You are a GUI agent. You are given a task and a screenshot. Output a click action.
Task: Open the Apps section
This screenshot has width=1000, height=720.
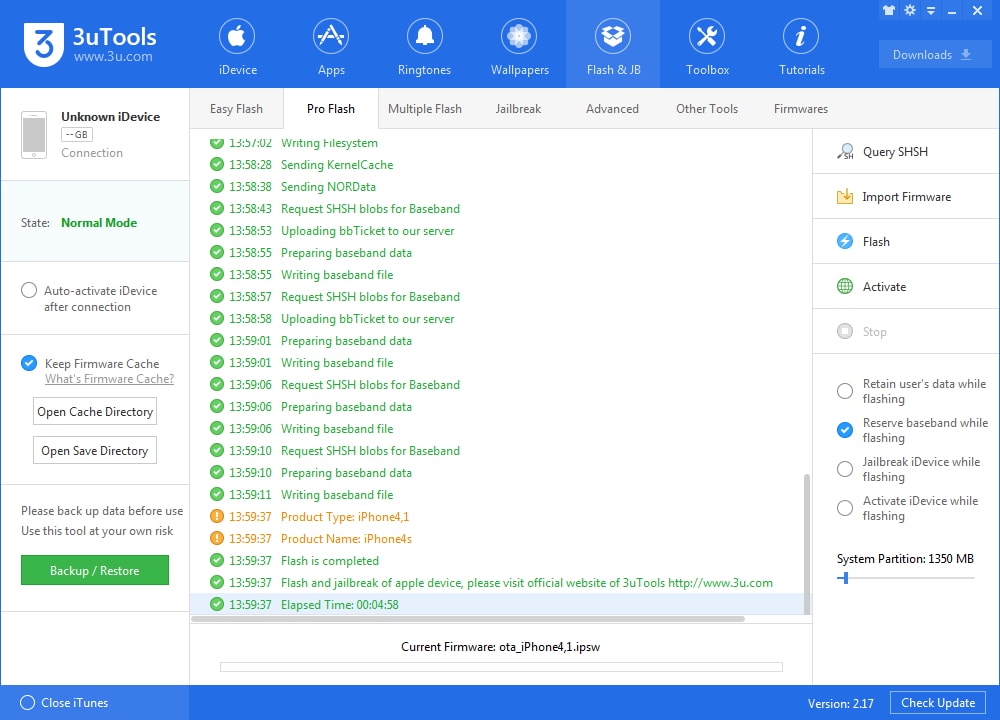pyautogui.click(x=331, y=46)
